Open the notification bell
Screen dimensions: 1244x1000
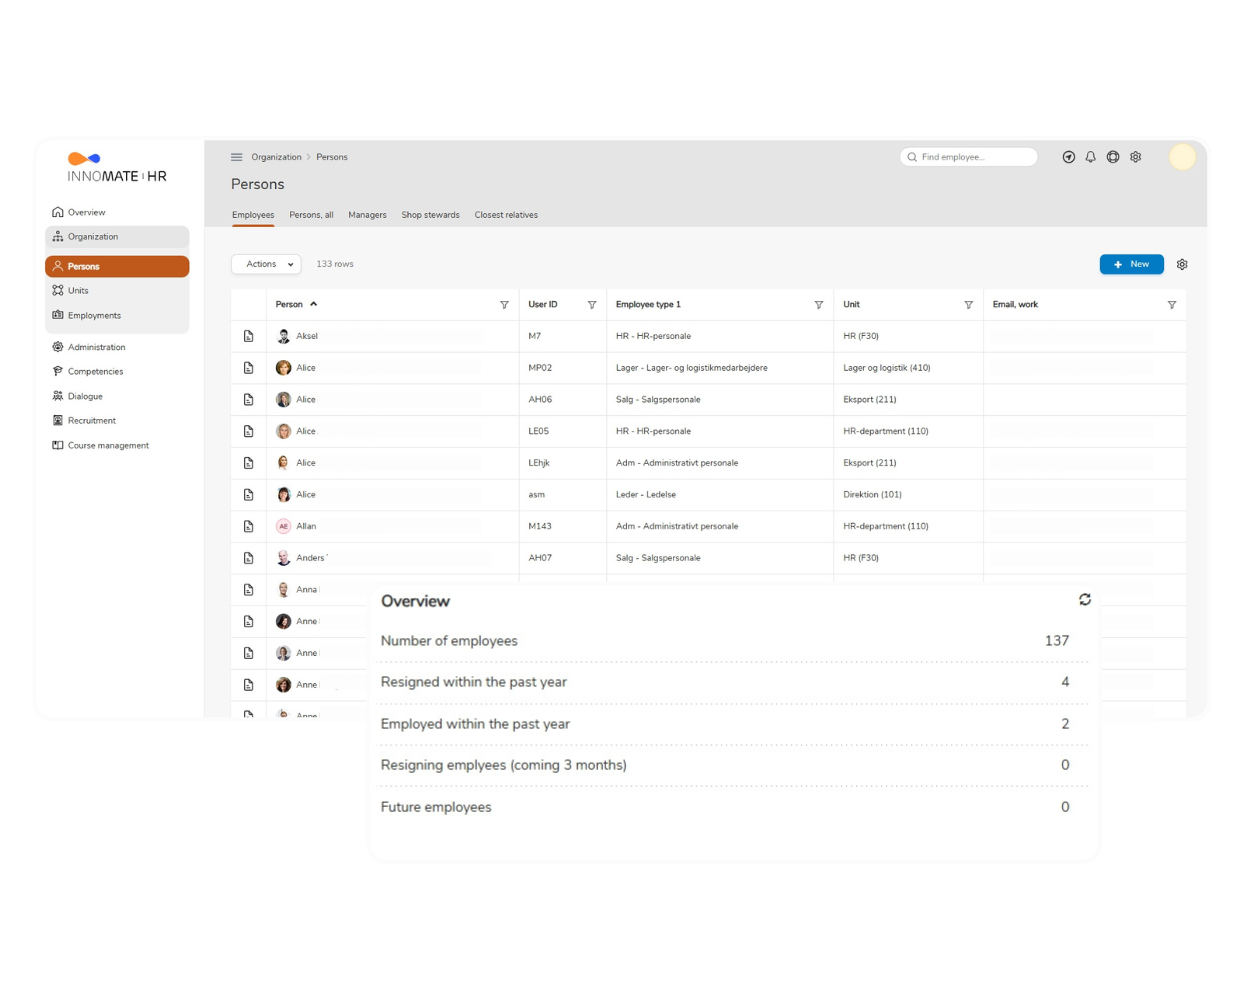coord(1090,157)
